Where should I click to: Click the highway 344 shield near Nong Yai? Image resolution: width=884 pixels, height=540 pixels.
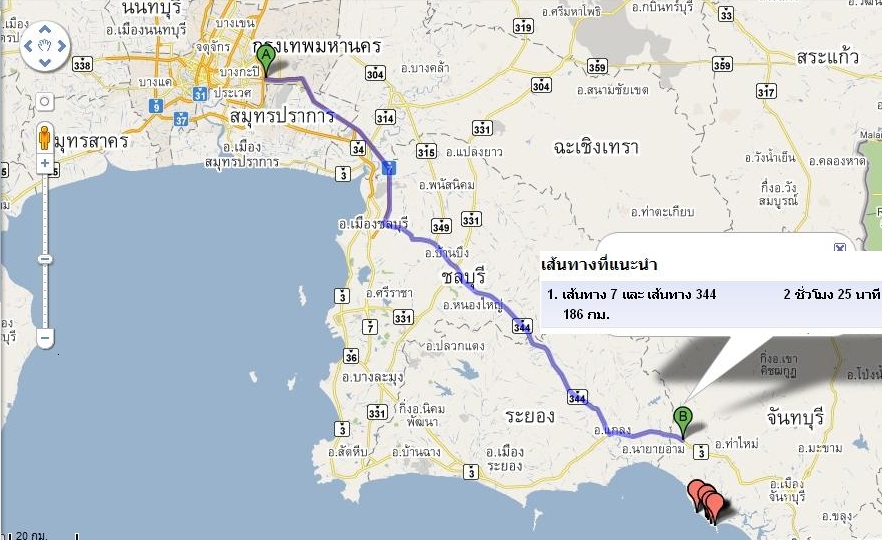point(522,326)
